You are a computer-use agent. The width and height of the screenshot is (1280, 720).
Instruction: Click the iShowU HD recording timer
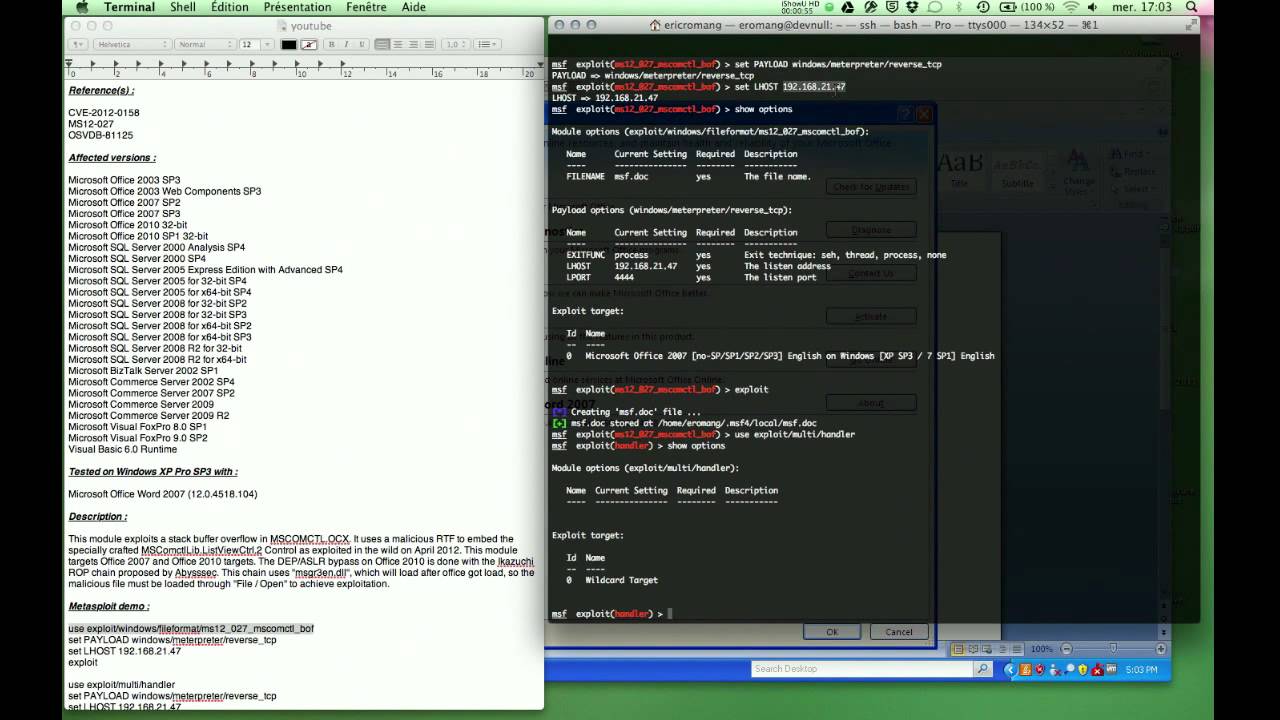point(800,7)
